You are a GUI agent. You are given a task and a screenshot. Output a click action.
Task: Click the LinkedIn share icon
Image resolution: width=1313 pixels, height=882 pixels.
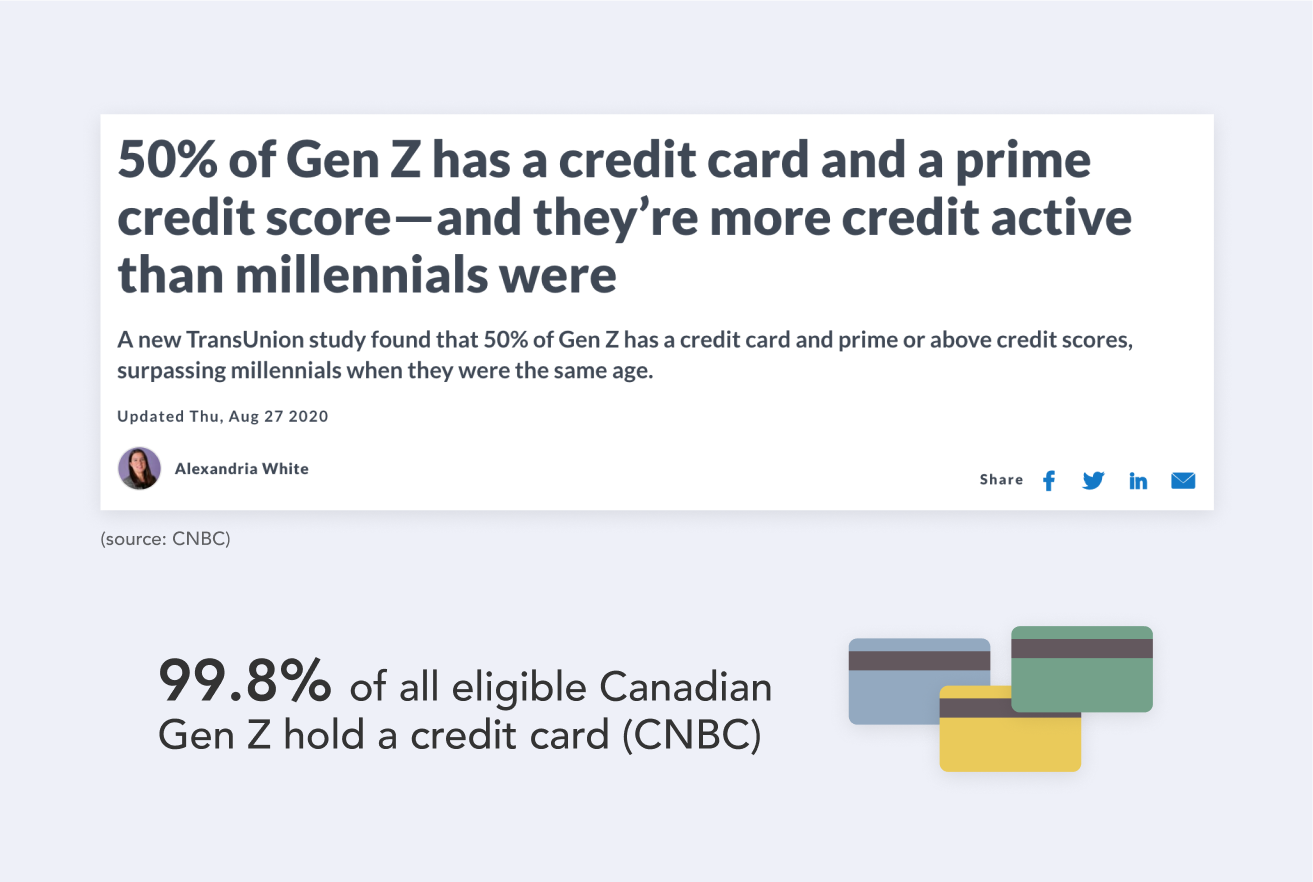click(1138, 481)
